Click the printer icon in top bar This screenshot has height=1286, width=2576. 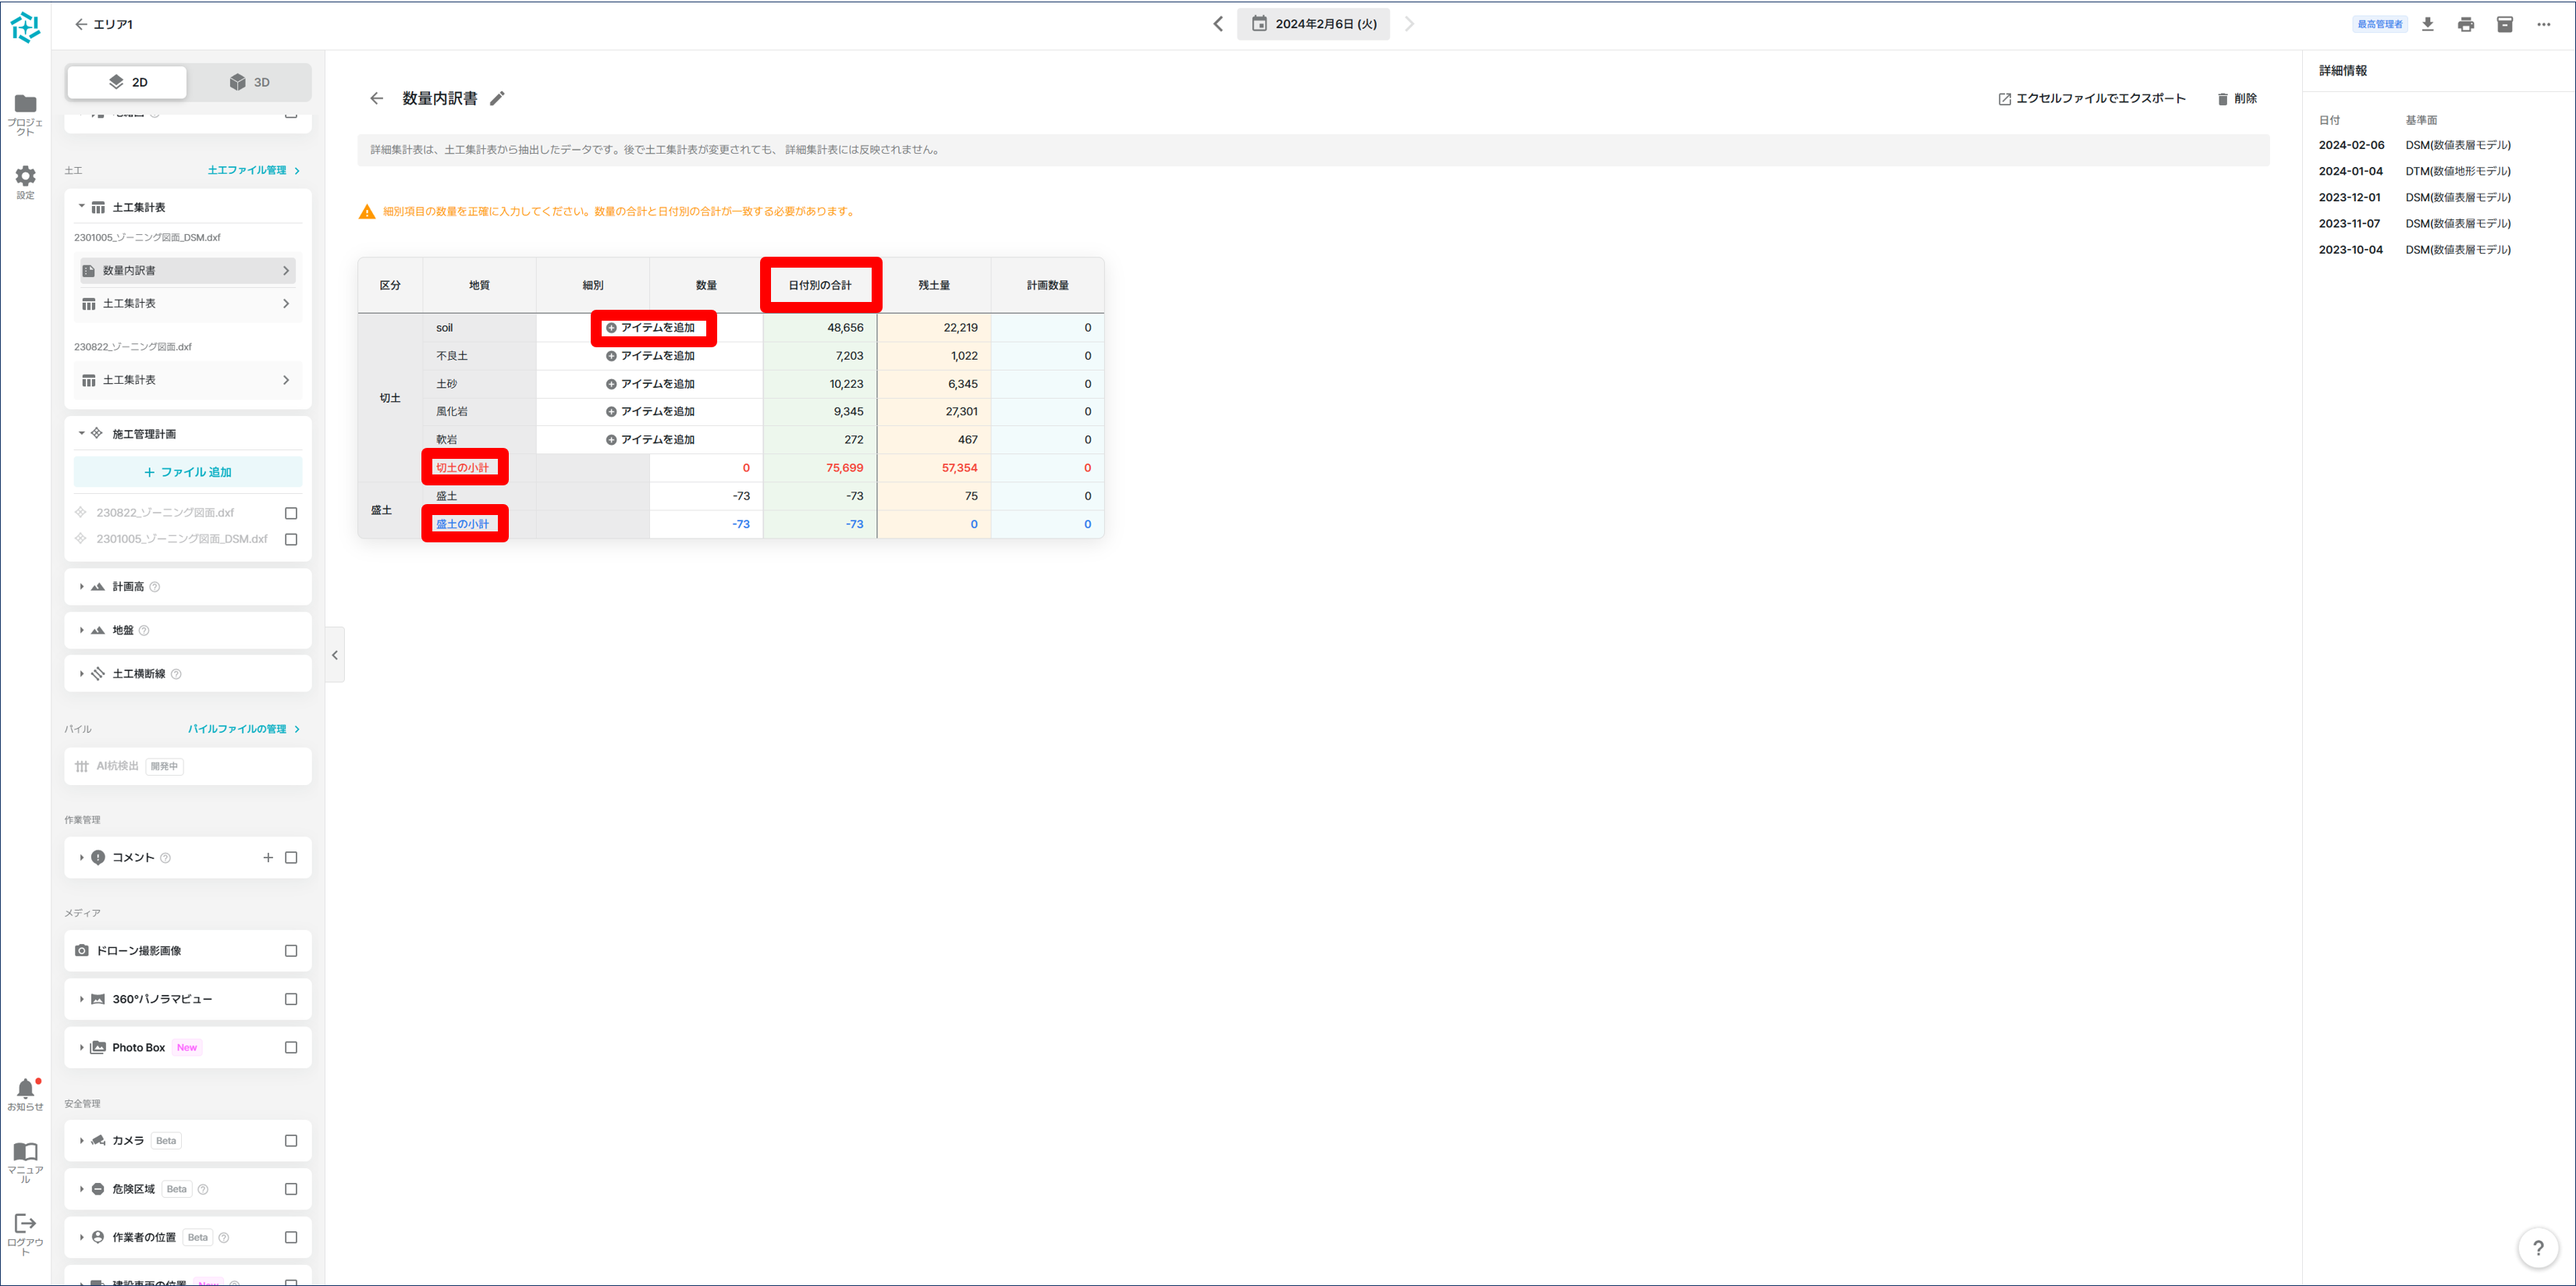click(2466, 24)
